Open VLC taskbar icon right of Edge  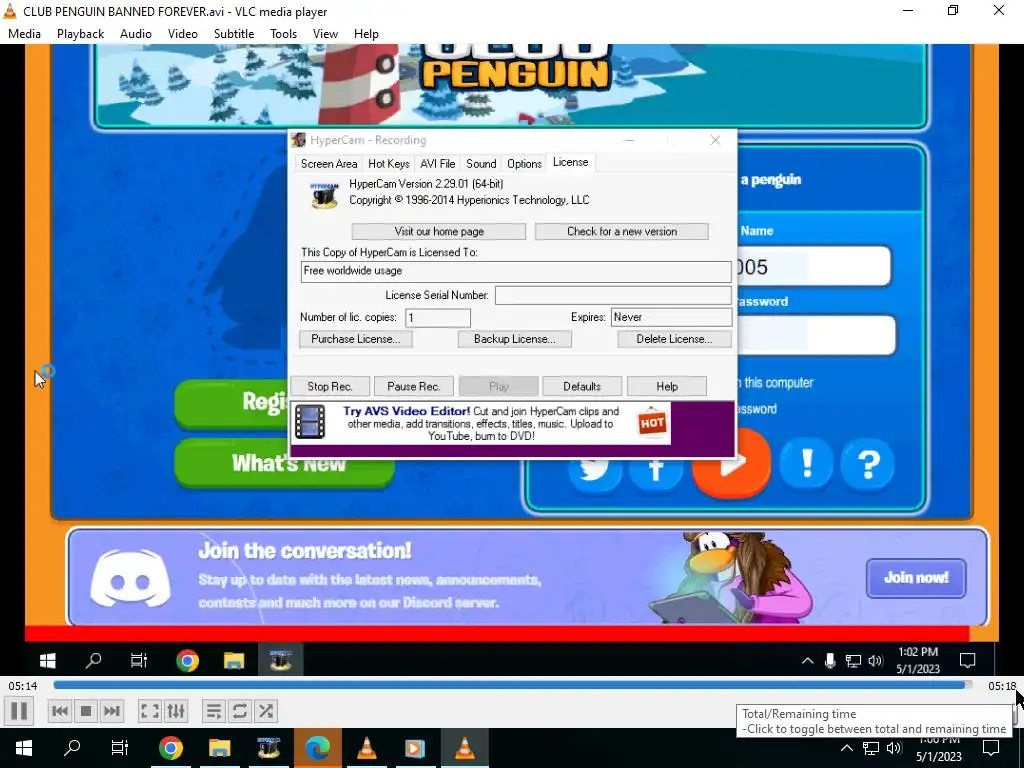click(x=366, y=748)
